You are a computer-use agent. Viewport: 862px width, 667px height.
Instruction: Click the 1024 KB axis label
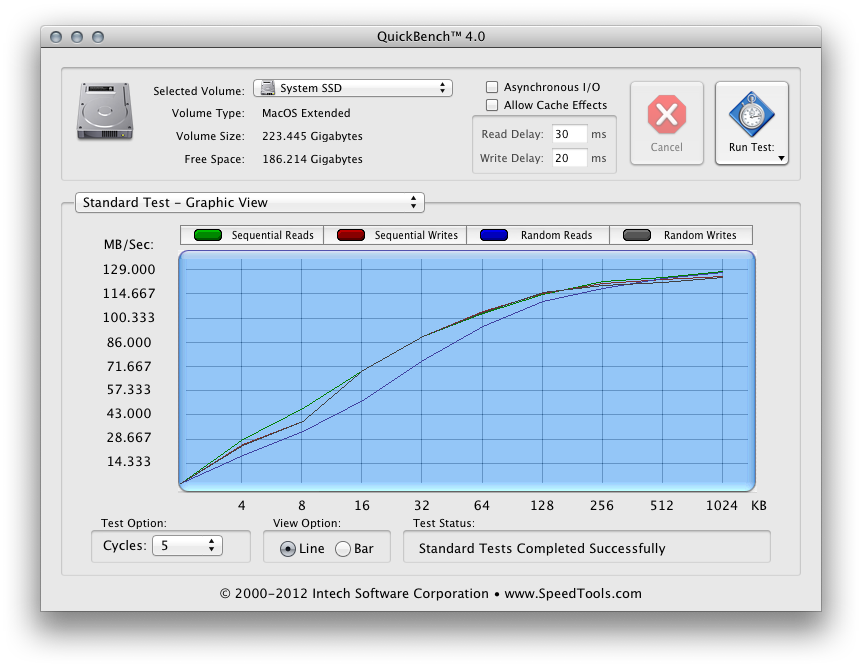click(722, 505)
